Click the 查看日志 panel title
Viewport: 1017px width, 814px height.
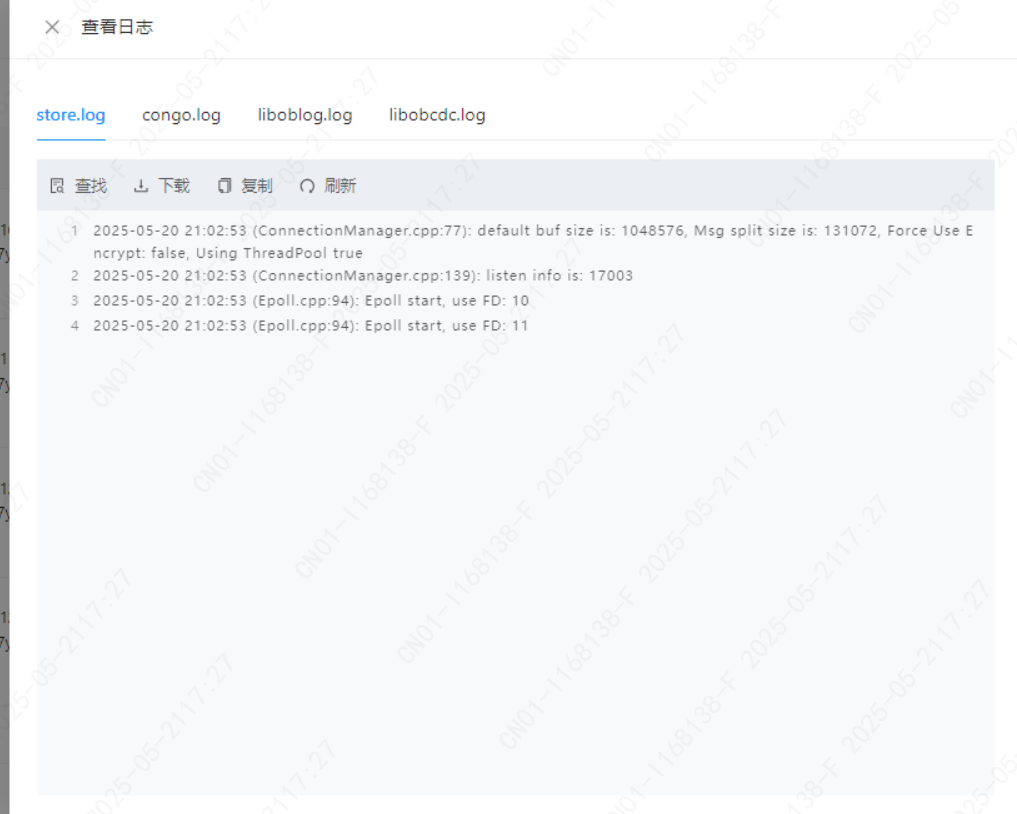(117, 27)
